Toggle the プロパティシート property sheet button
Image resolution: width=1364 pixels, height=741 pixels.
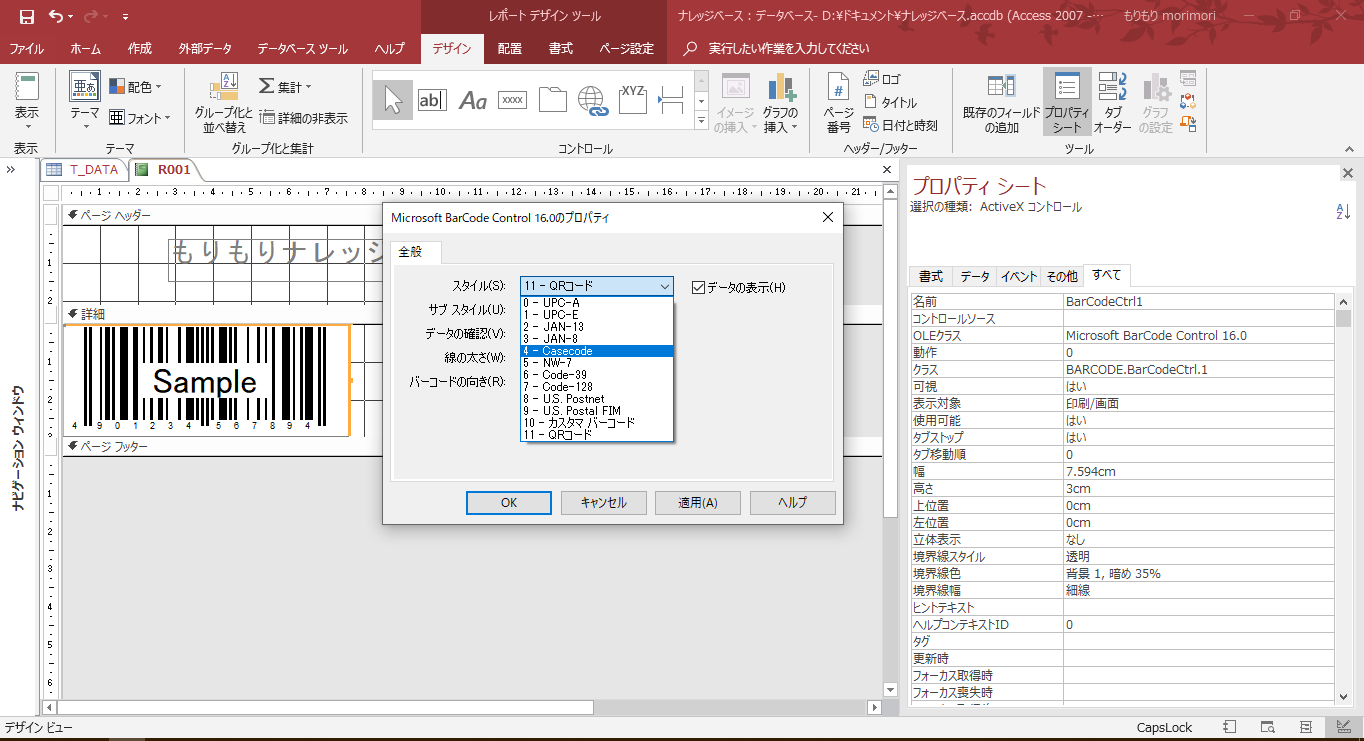1067,102
